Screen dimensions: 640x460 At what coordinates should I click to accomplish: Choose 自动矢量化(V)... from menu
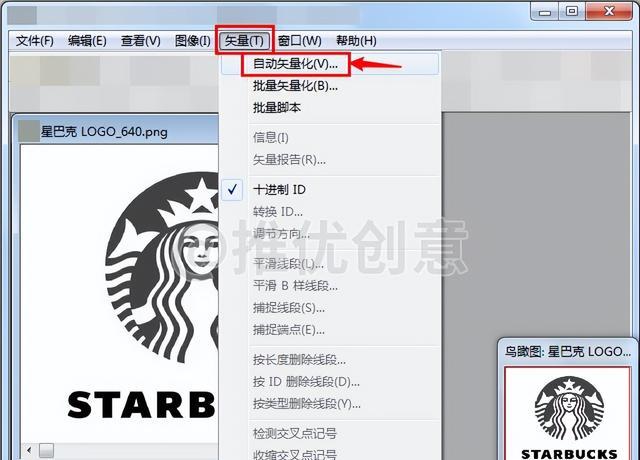click(x=330, y=64)
